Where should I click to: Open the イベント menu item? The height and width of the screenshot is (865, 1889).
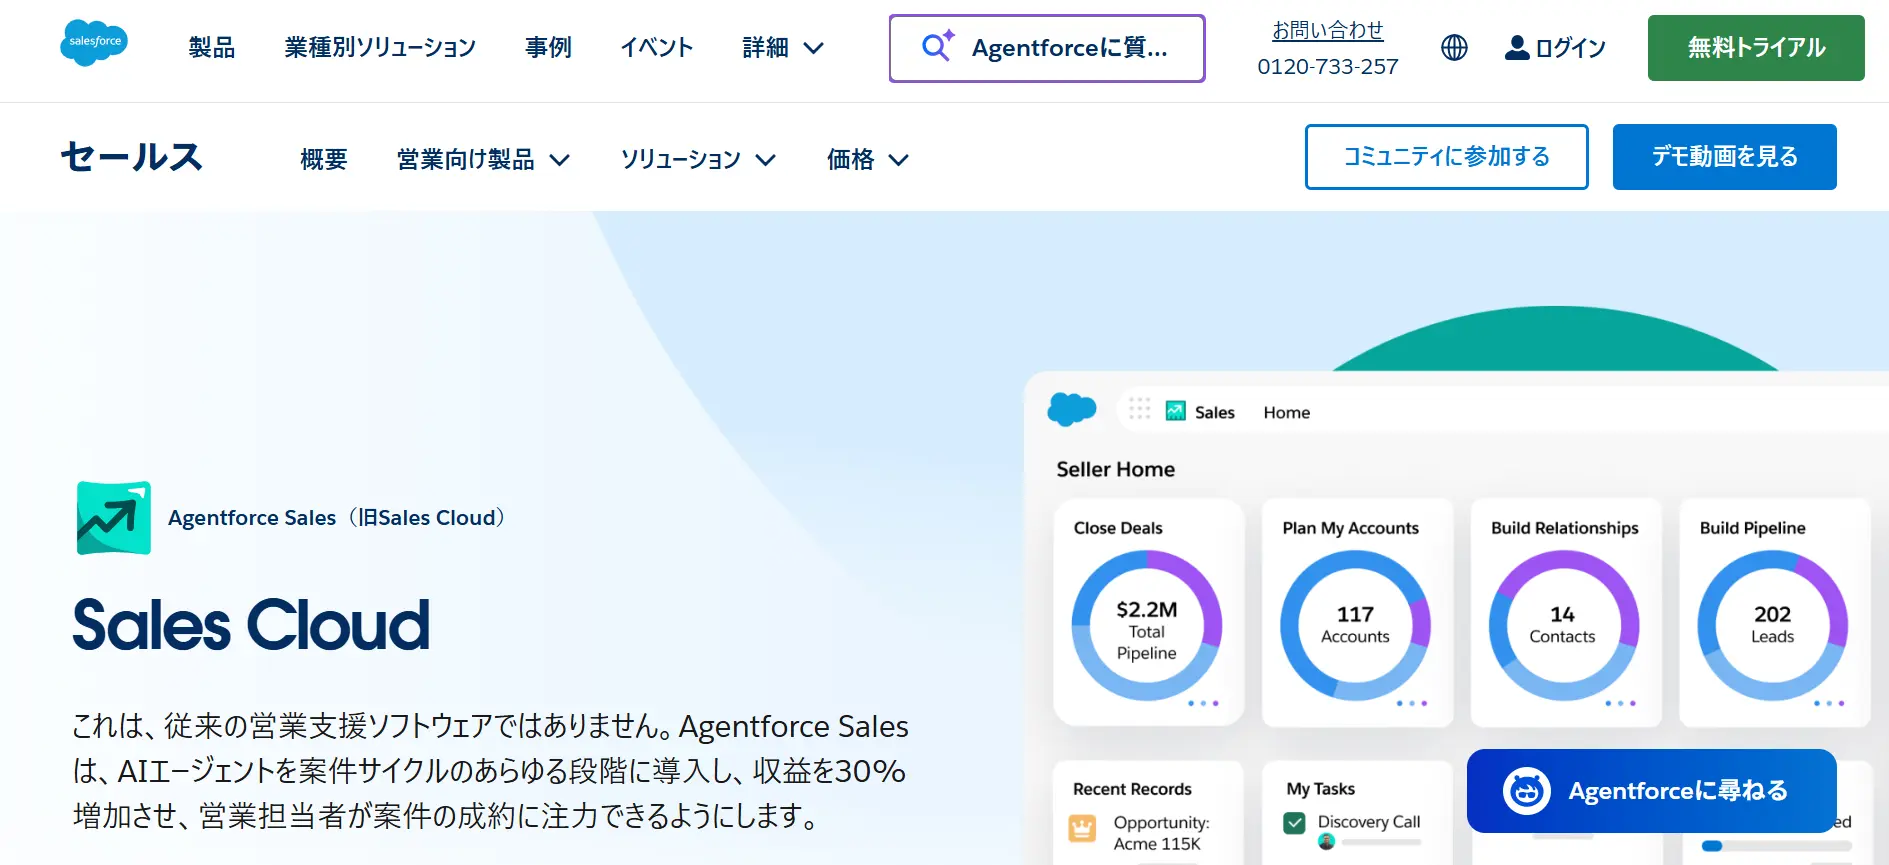657,47
